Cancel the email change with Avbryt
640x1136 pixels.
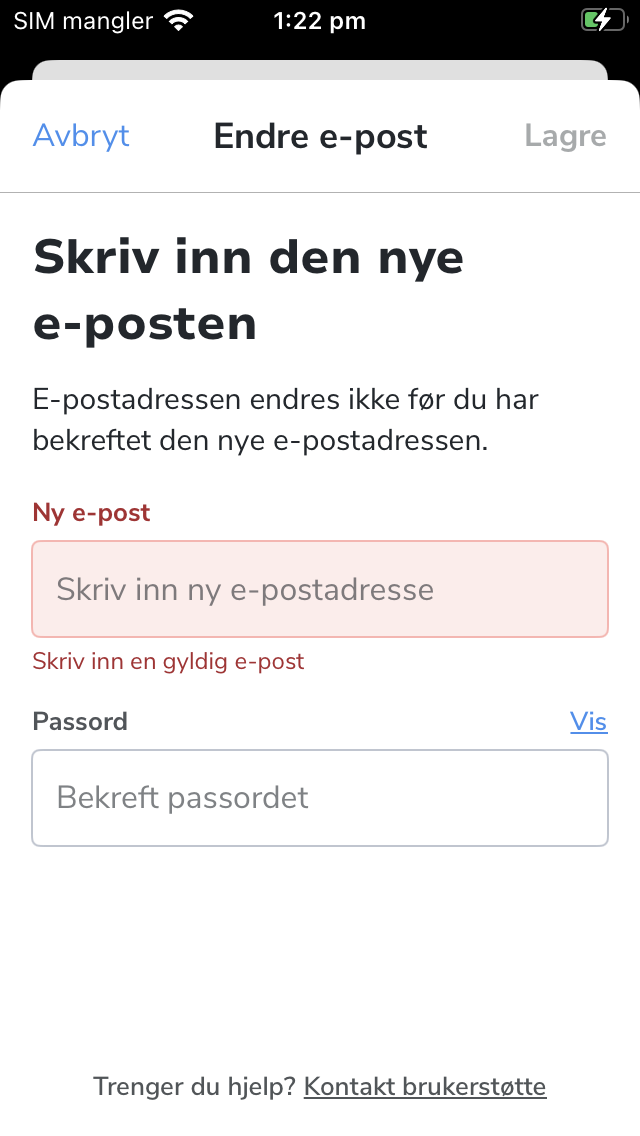pyautogui.click(x=81, y=136)
